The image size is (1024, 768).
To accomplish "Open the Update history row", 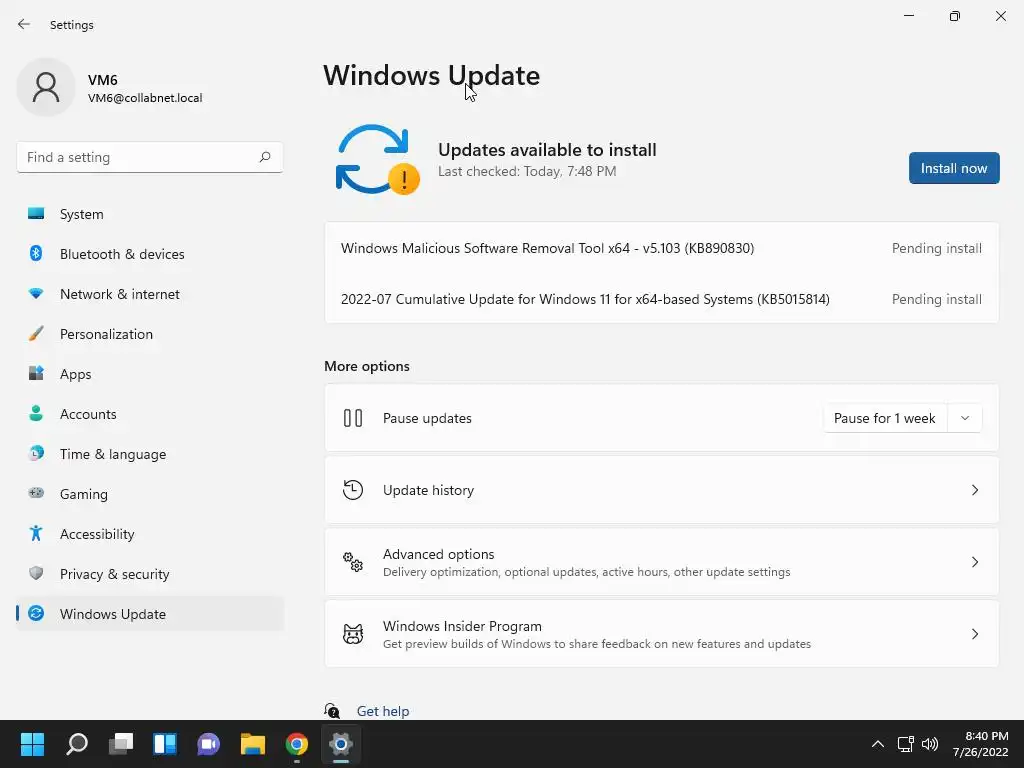I will click(x=662, y=490).
